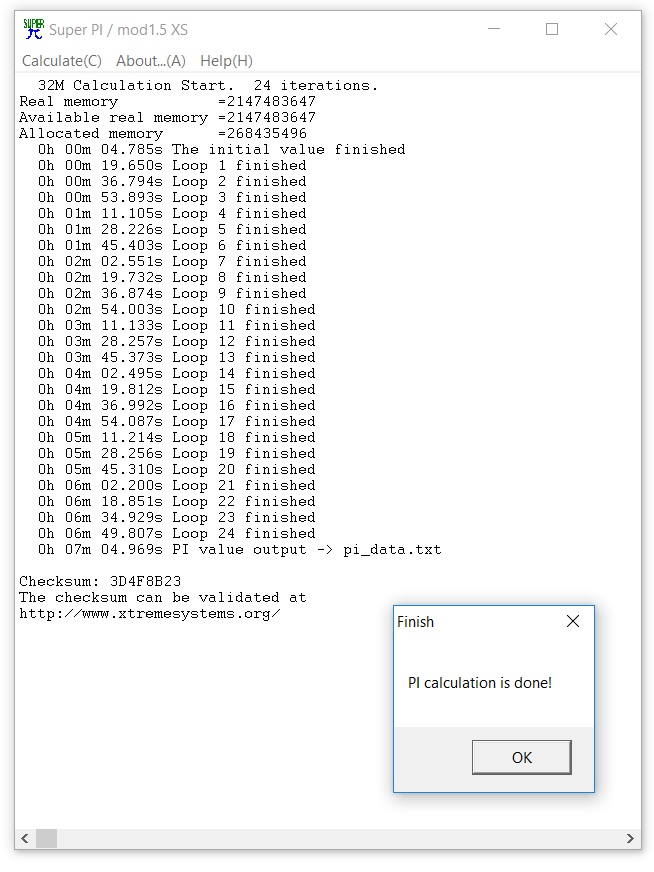Click the pi_data.txt output line
This screenshot has width=654, height=872.
pos(240,550)
